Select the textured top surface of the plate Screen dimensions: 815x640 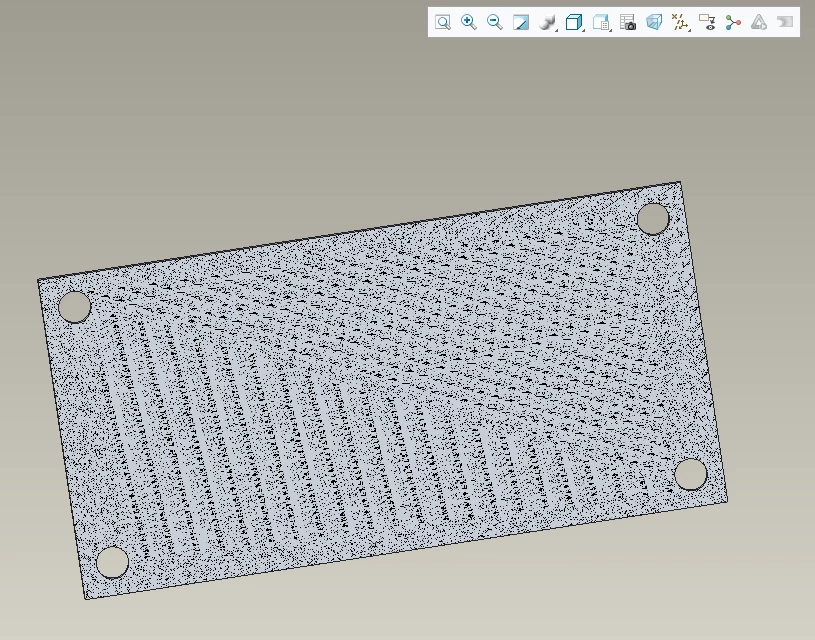coord(382,390)
